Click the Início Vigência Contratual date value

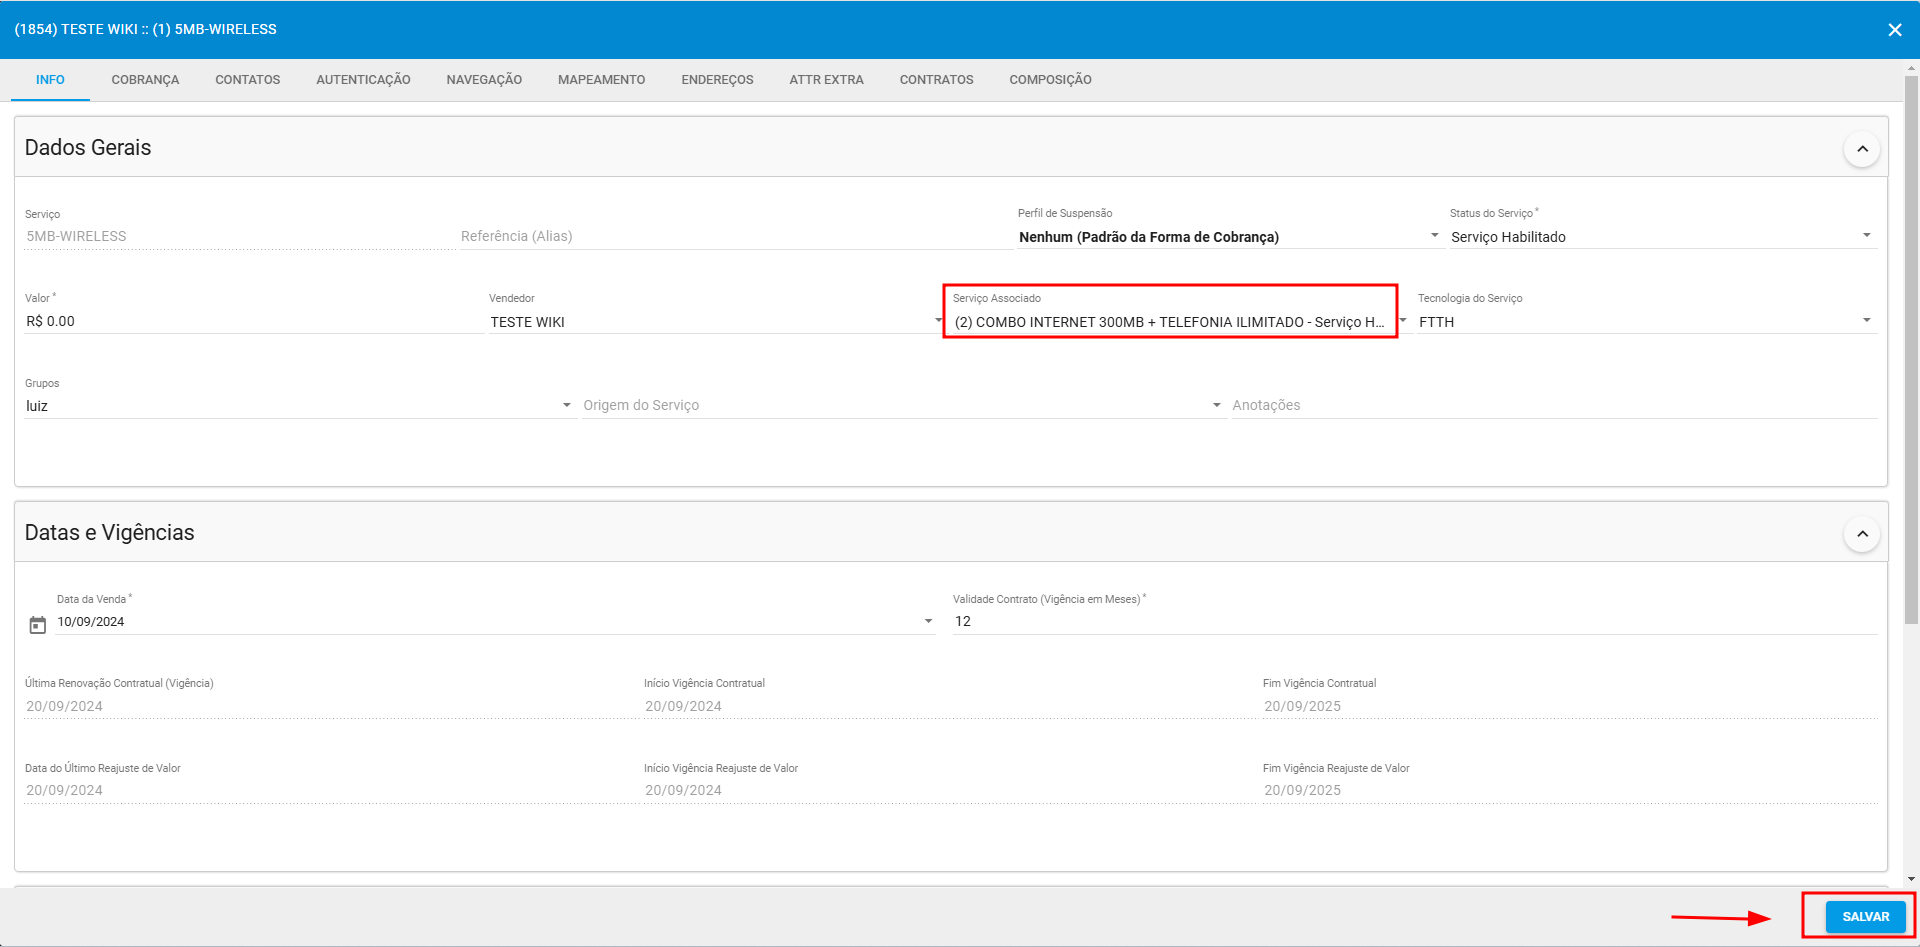[683, 707]
